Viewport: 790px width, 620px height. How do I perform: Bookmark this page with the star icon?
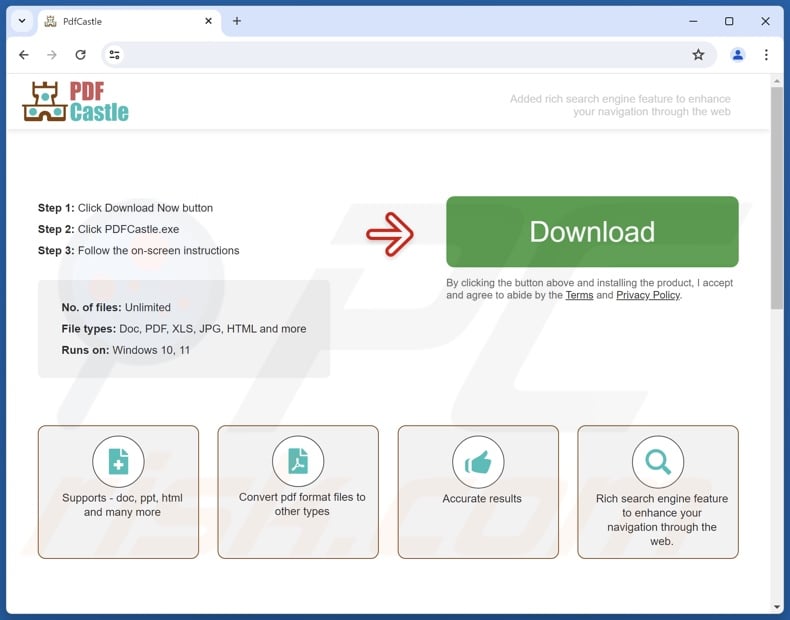pos(698,55)
